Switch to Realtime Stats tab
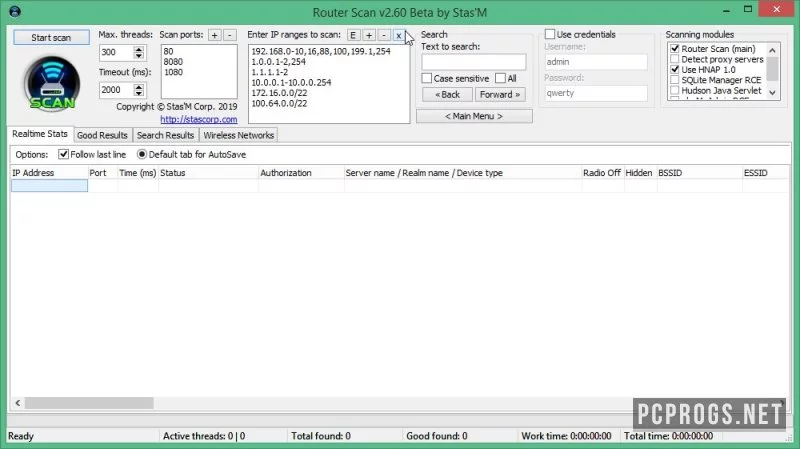This screenshot has width=800, height=449. pos(40,134)
